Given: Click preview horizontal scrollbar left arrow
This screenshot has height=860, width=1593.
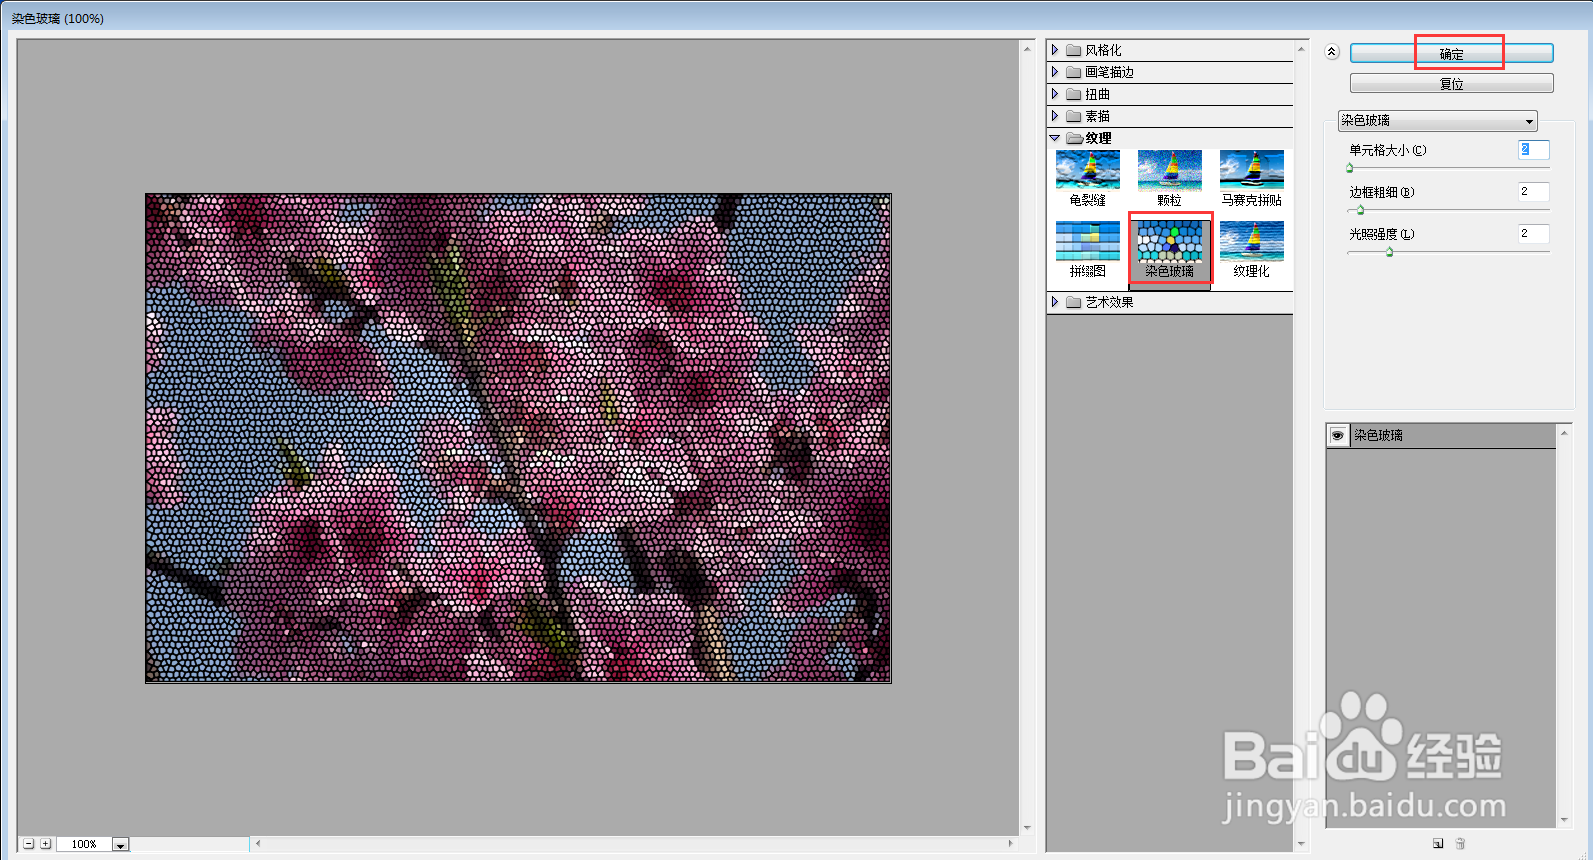Looking at the screenshot, I should (258, 844).
